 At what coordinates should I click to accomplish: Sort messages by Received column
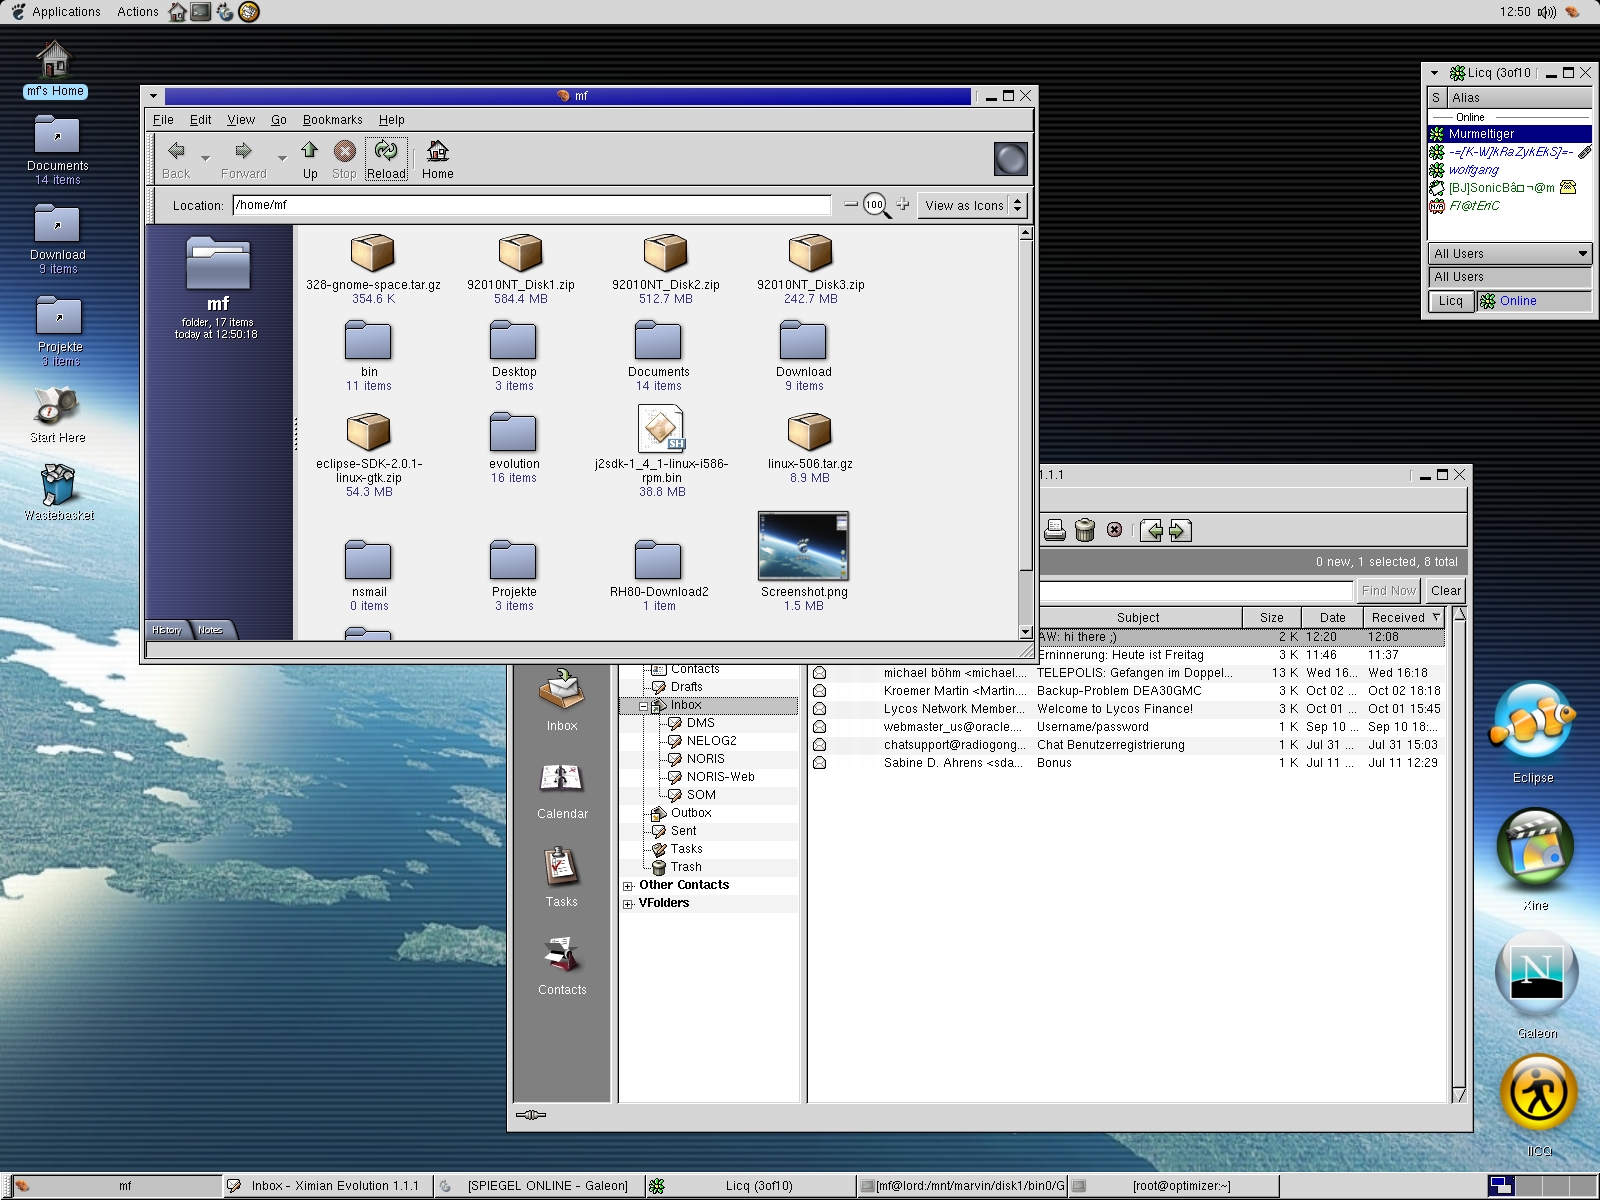[x=1404, y=617]
